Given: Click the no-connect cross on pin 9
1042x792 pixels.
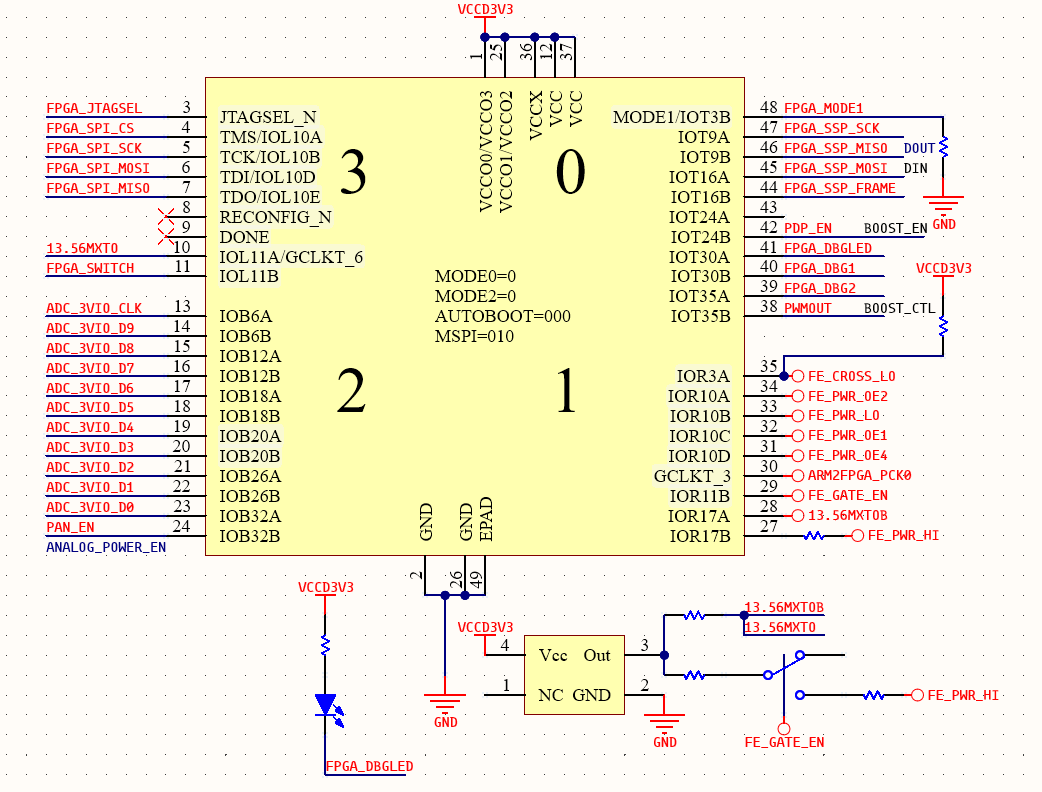Looking at the screenshot, I should [x=165, y=237].
